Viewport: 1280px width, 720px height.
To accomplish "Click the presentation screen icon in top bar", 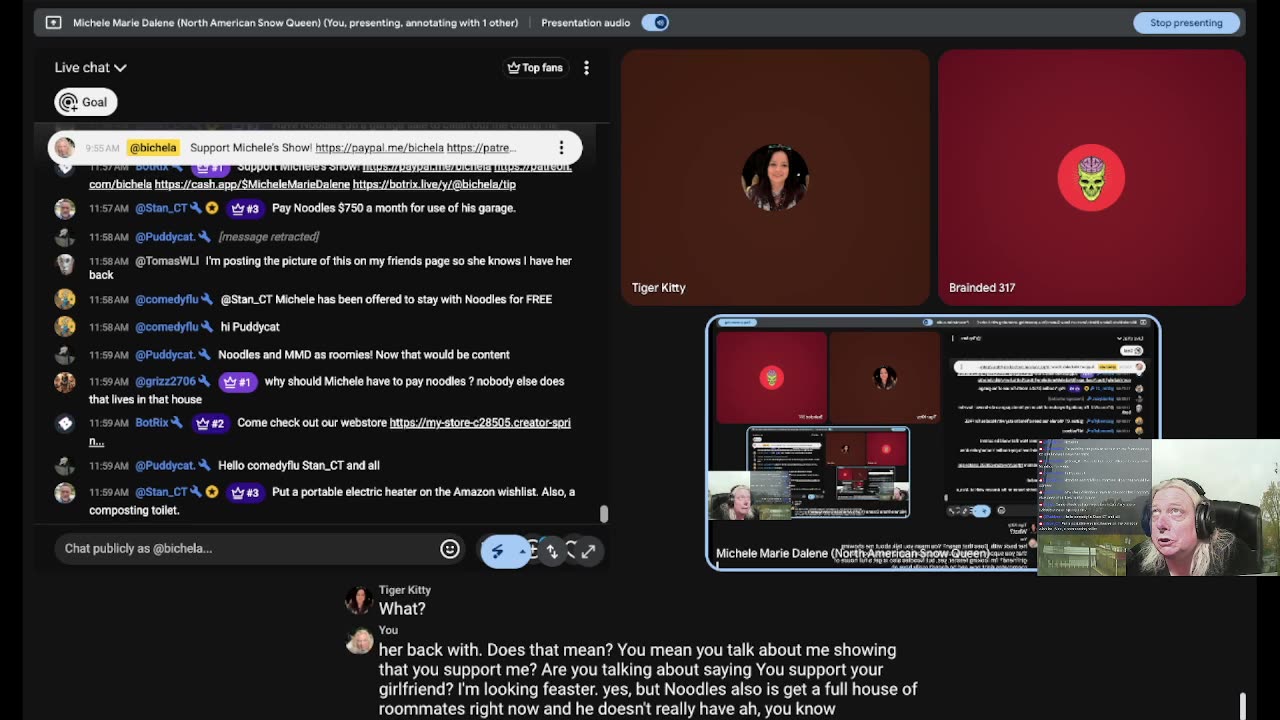I will tap(53, 22).
